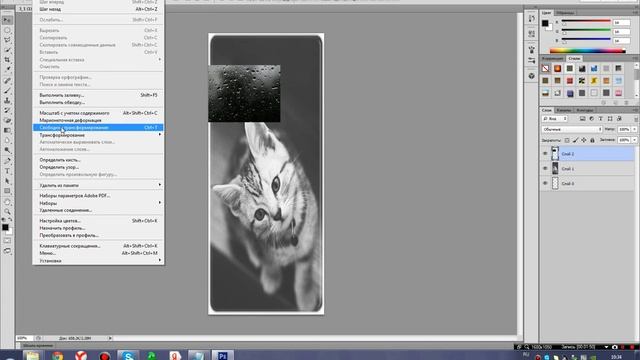Choose Марионеточная деформация menu item
Screen dimensions: 640x360
98,120
